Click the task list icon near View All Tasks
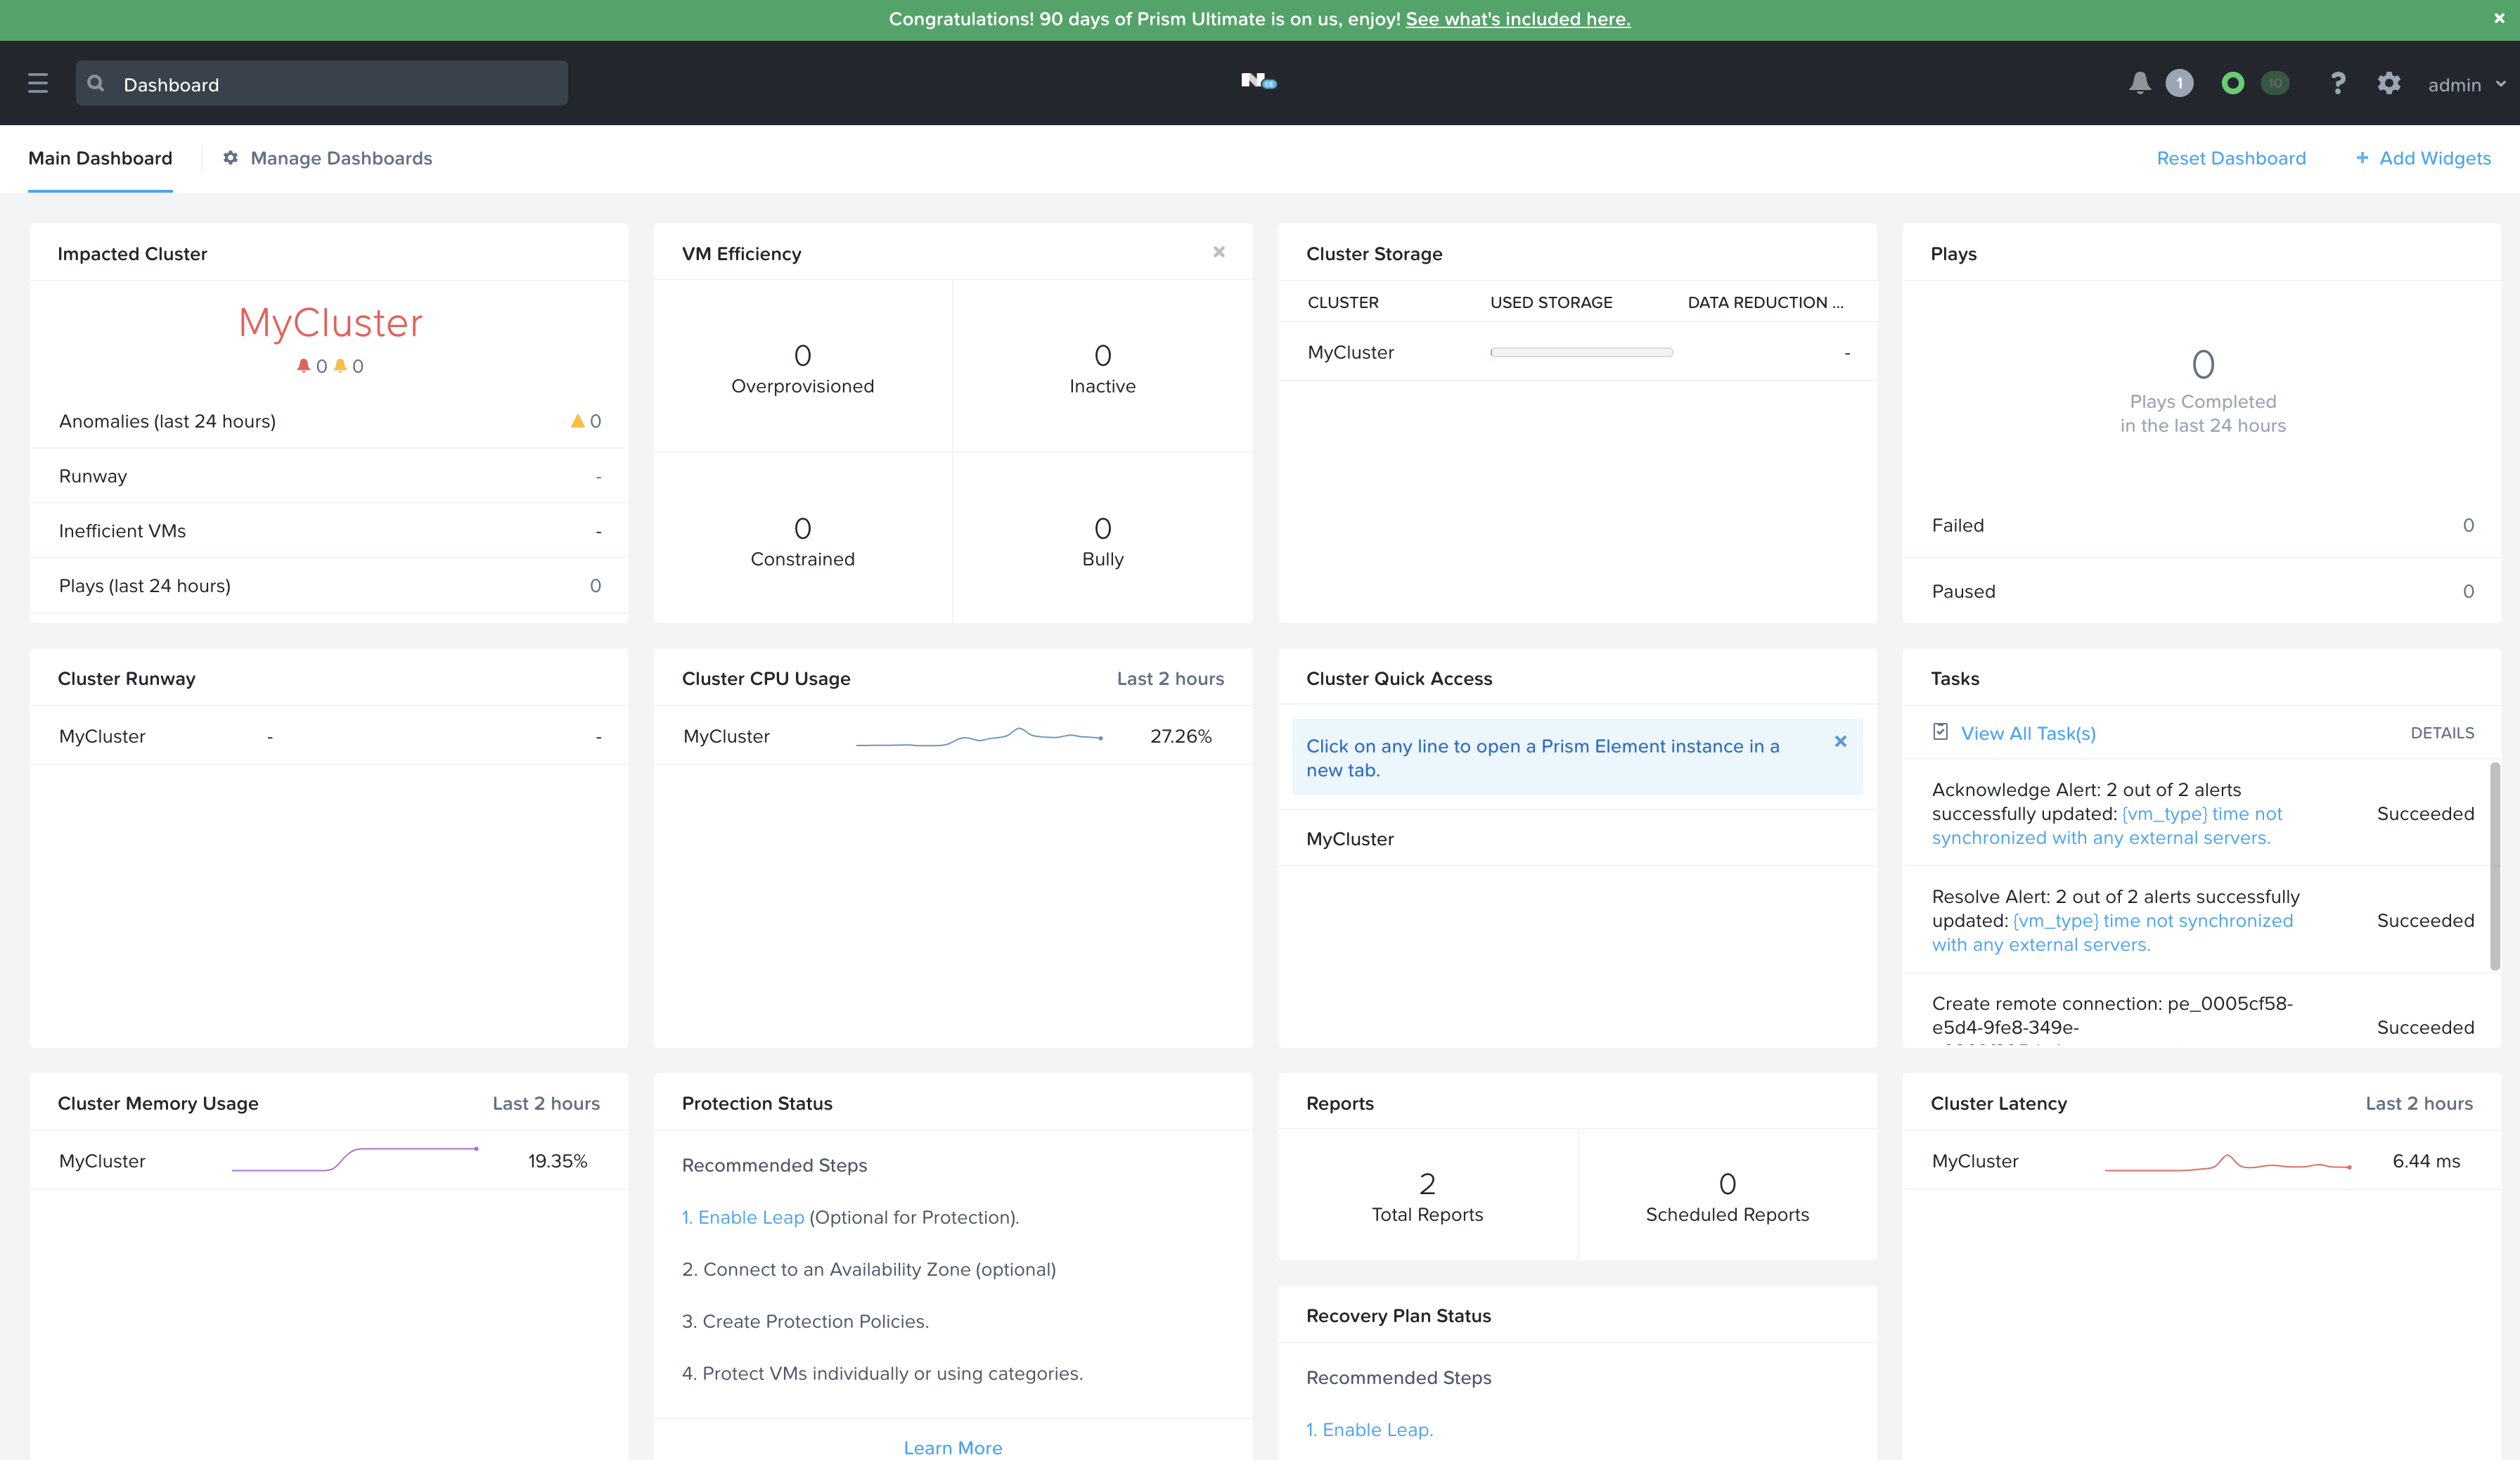Screen dimensions: 2520x1460 click(1940, 732)
